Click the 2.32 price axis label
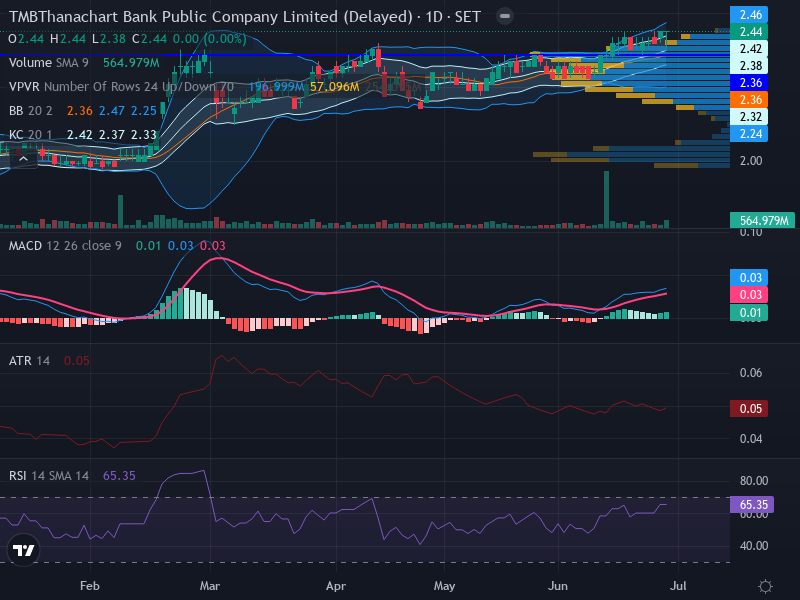 click(749, 117)
